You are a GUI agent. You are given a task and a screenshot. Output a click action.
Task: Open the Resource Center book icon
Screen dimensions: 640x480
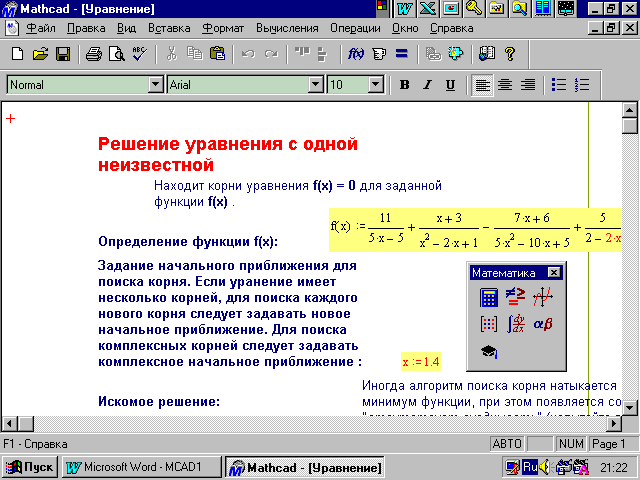point(487,54)
